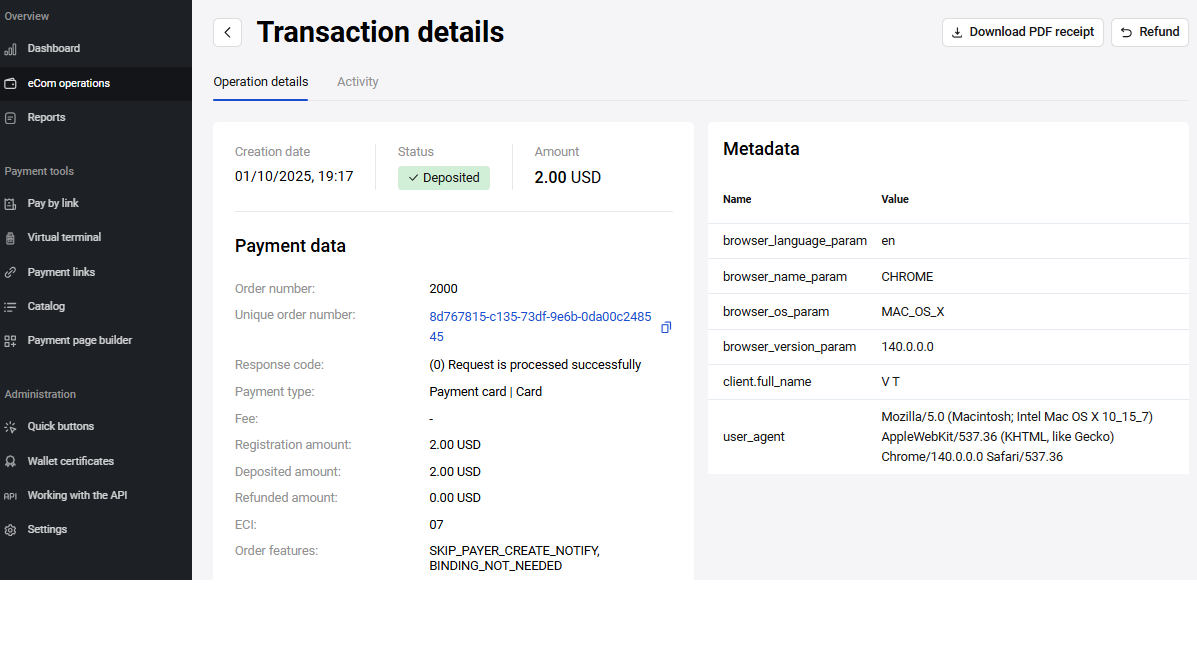Screen dimensions: 1197x660
Task: Click the Dashboard bar chart icon
Action: [x=10, y=49]
